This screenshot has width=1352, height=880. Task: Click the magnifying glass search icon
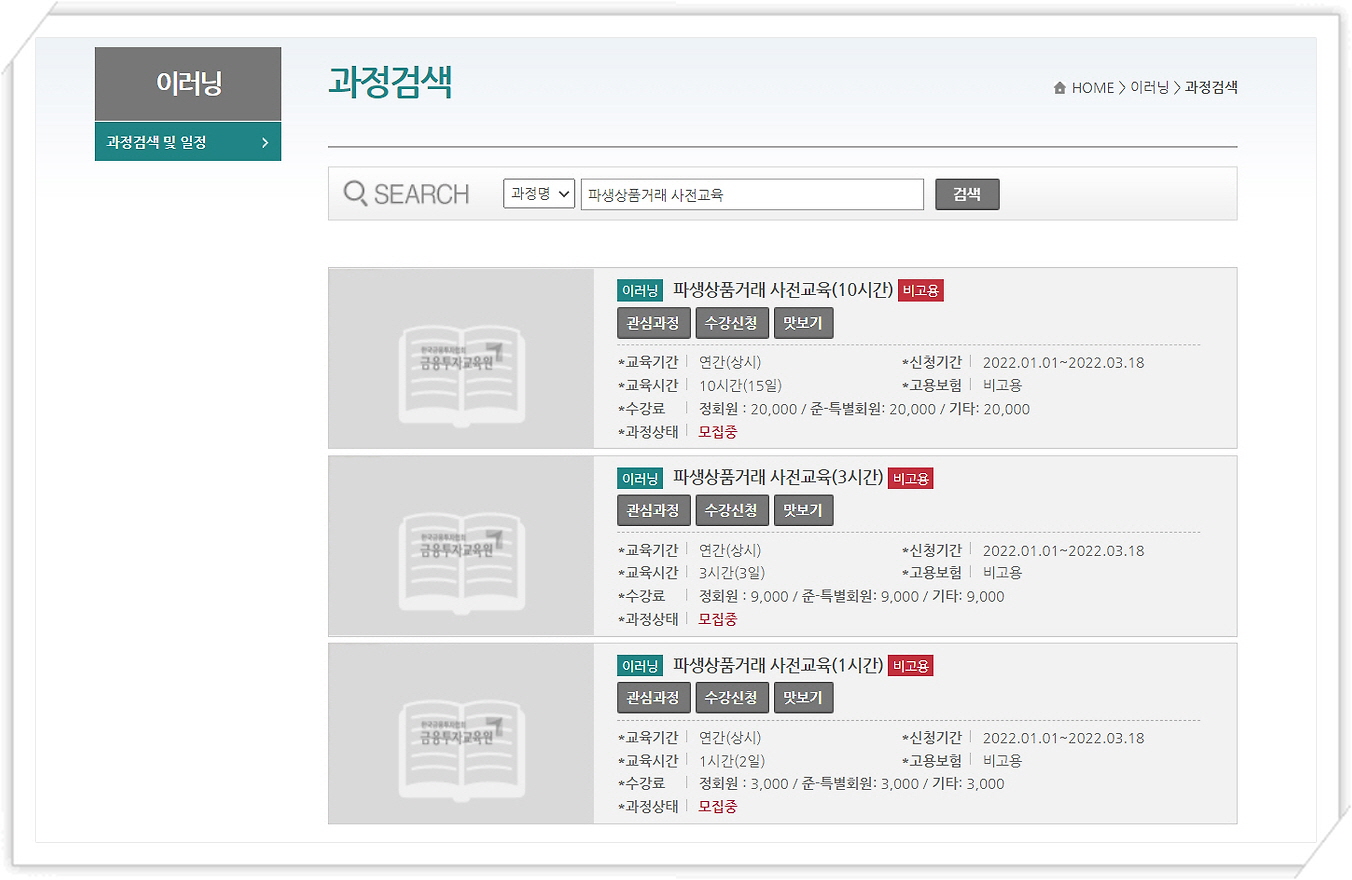click(x=355, y=193)
